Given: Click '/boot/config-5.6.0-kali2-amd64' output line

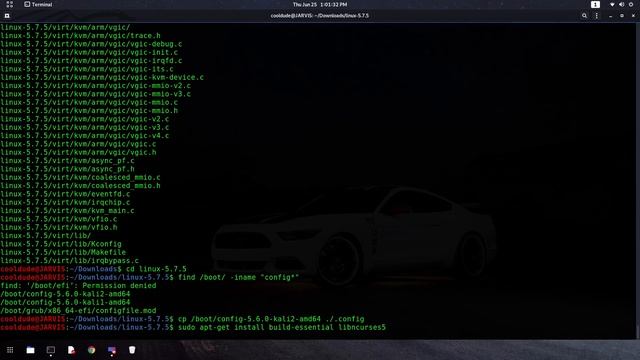Looking at the screenshot, I should (65, 294).
